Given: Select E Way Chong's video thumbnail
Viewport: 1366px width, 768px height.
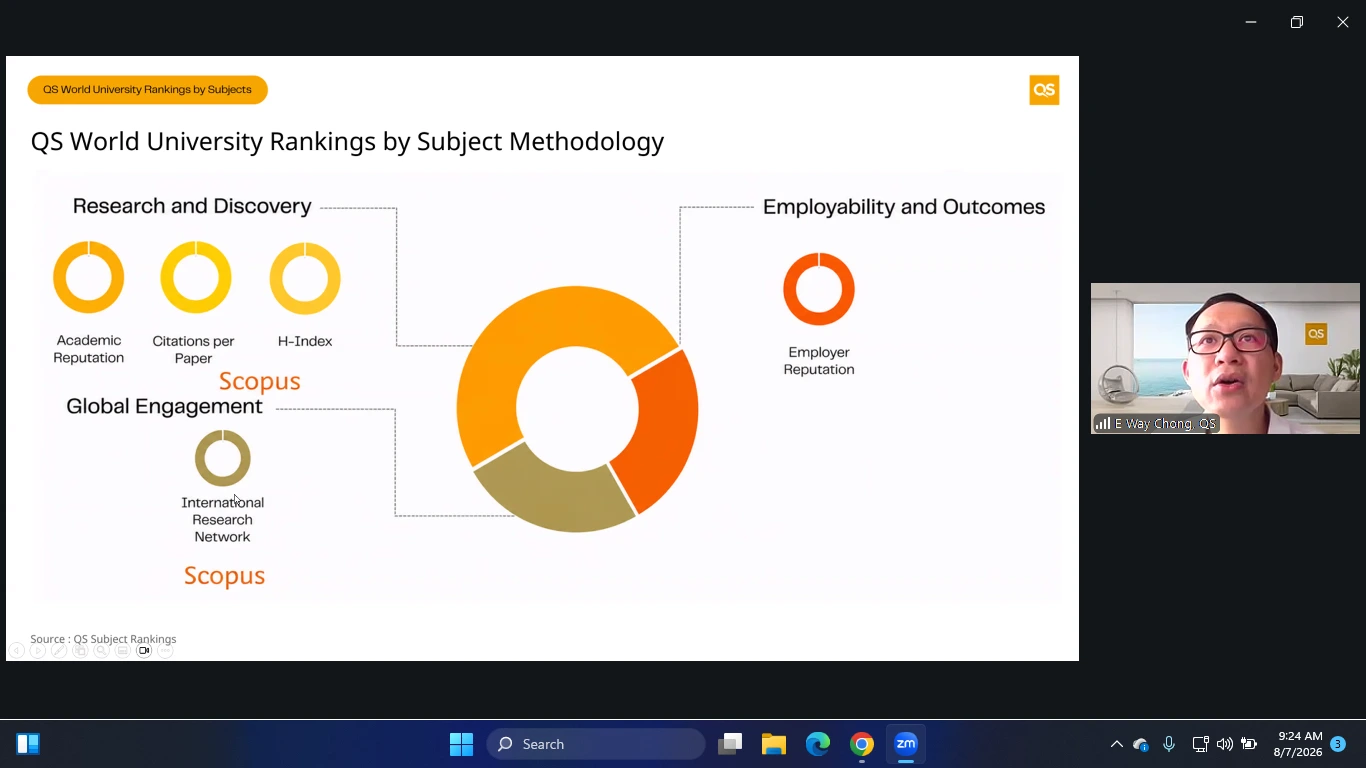Looking at the screenshot, I should (1225, 358).
